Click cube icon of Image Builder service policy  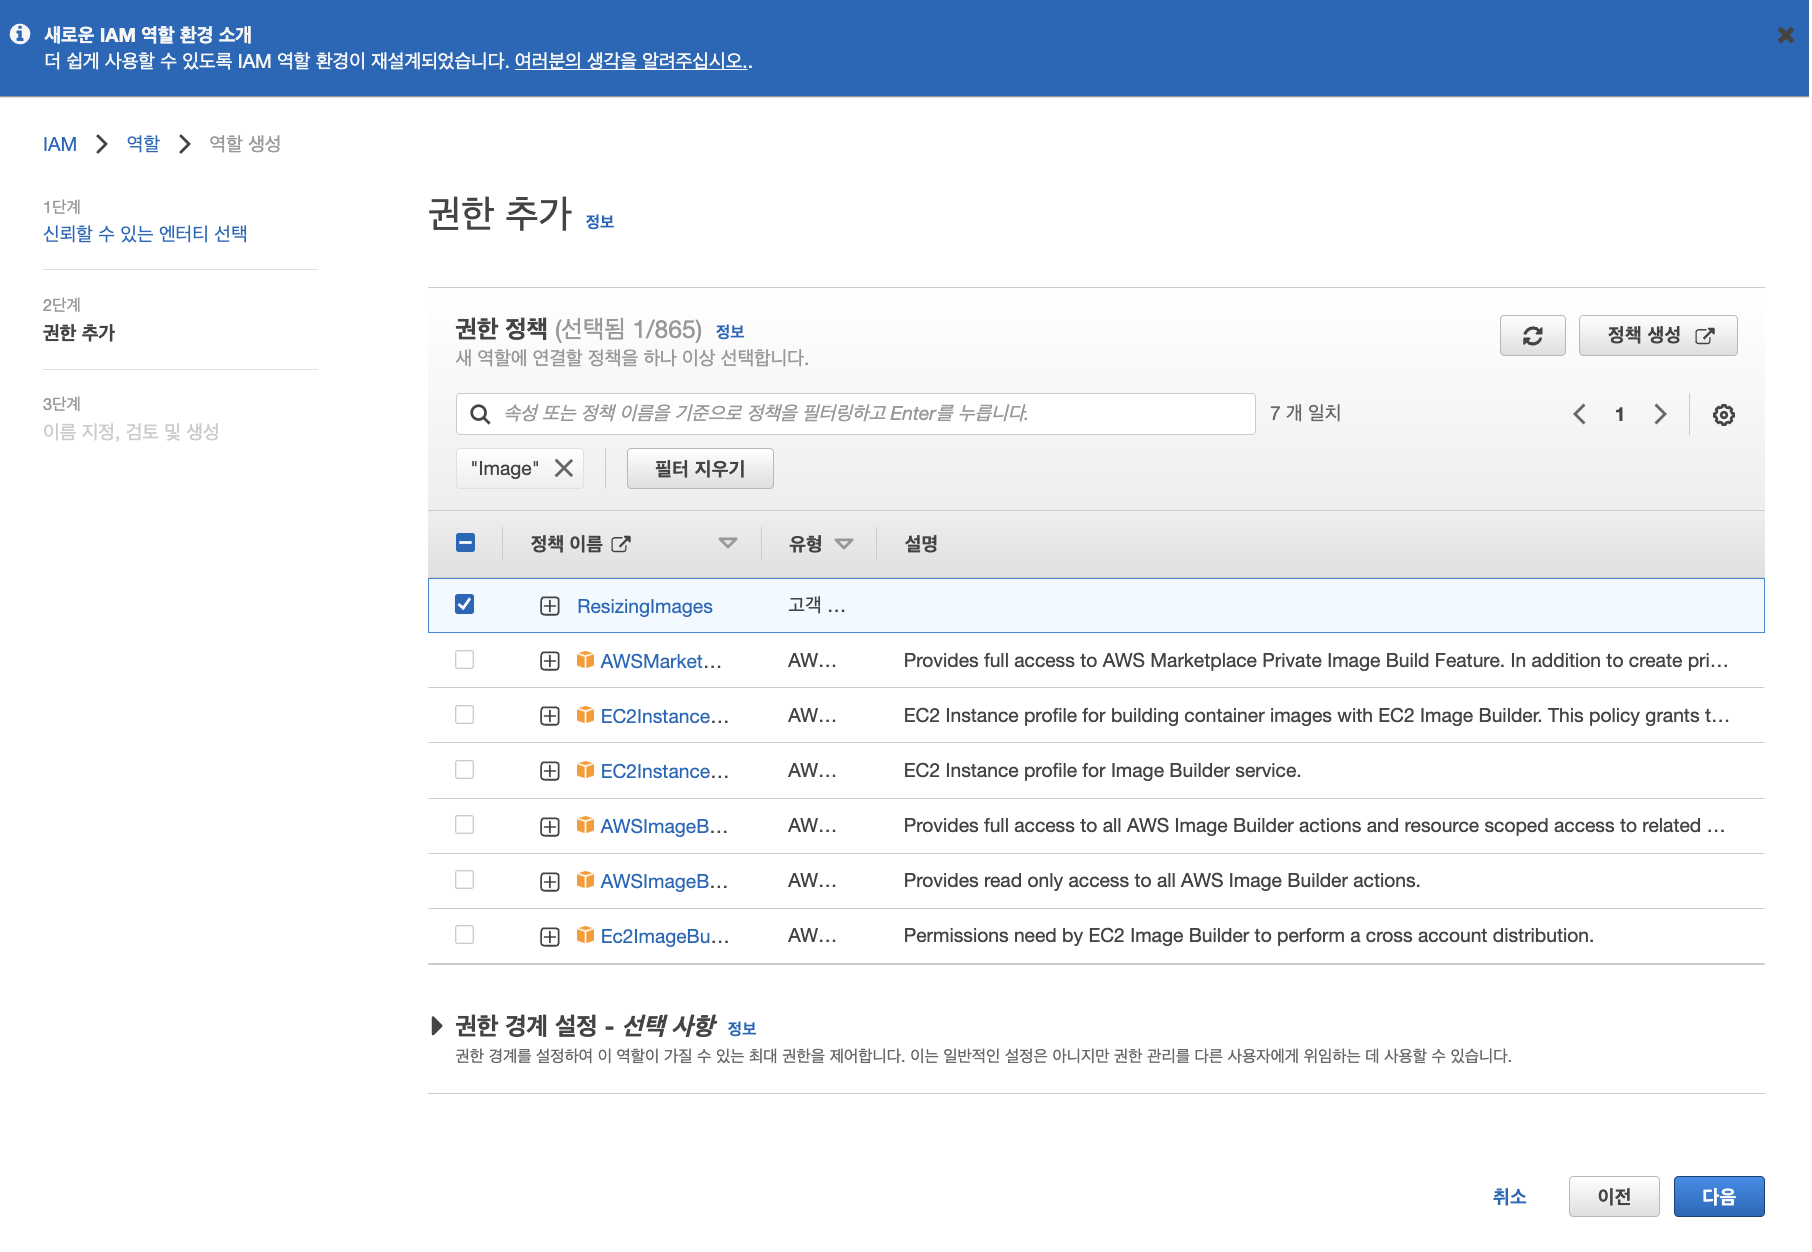coord(585,770)
